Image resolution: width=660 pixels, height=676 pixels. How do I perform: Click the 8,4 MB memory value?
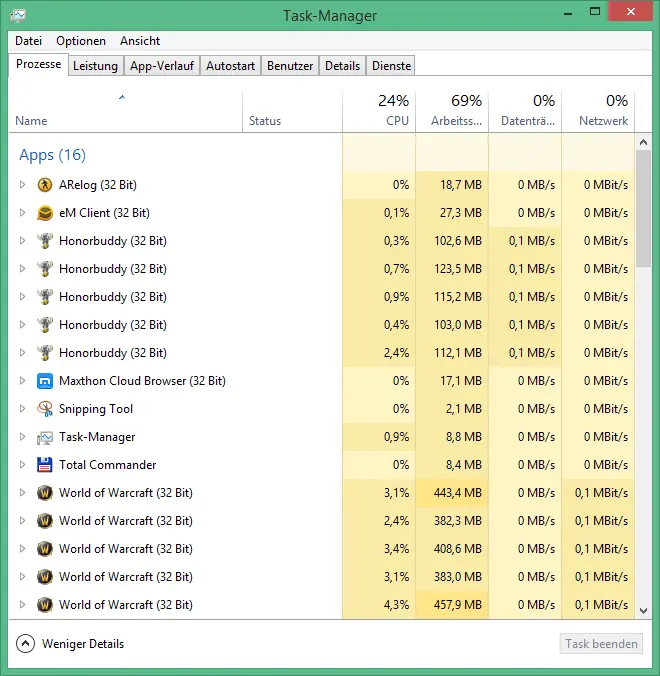tap(463, 465)
